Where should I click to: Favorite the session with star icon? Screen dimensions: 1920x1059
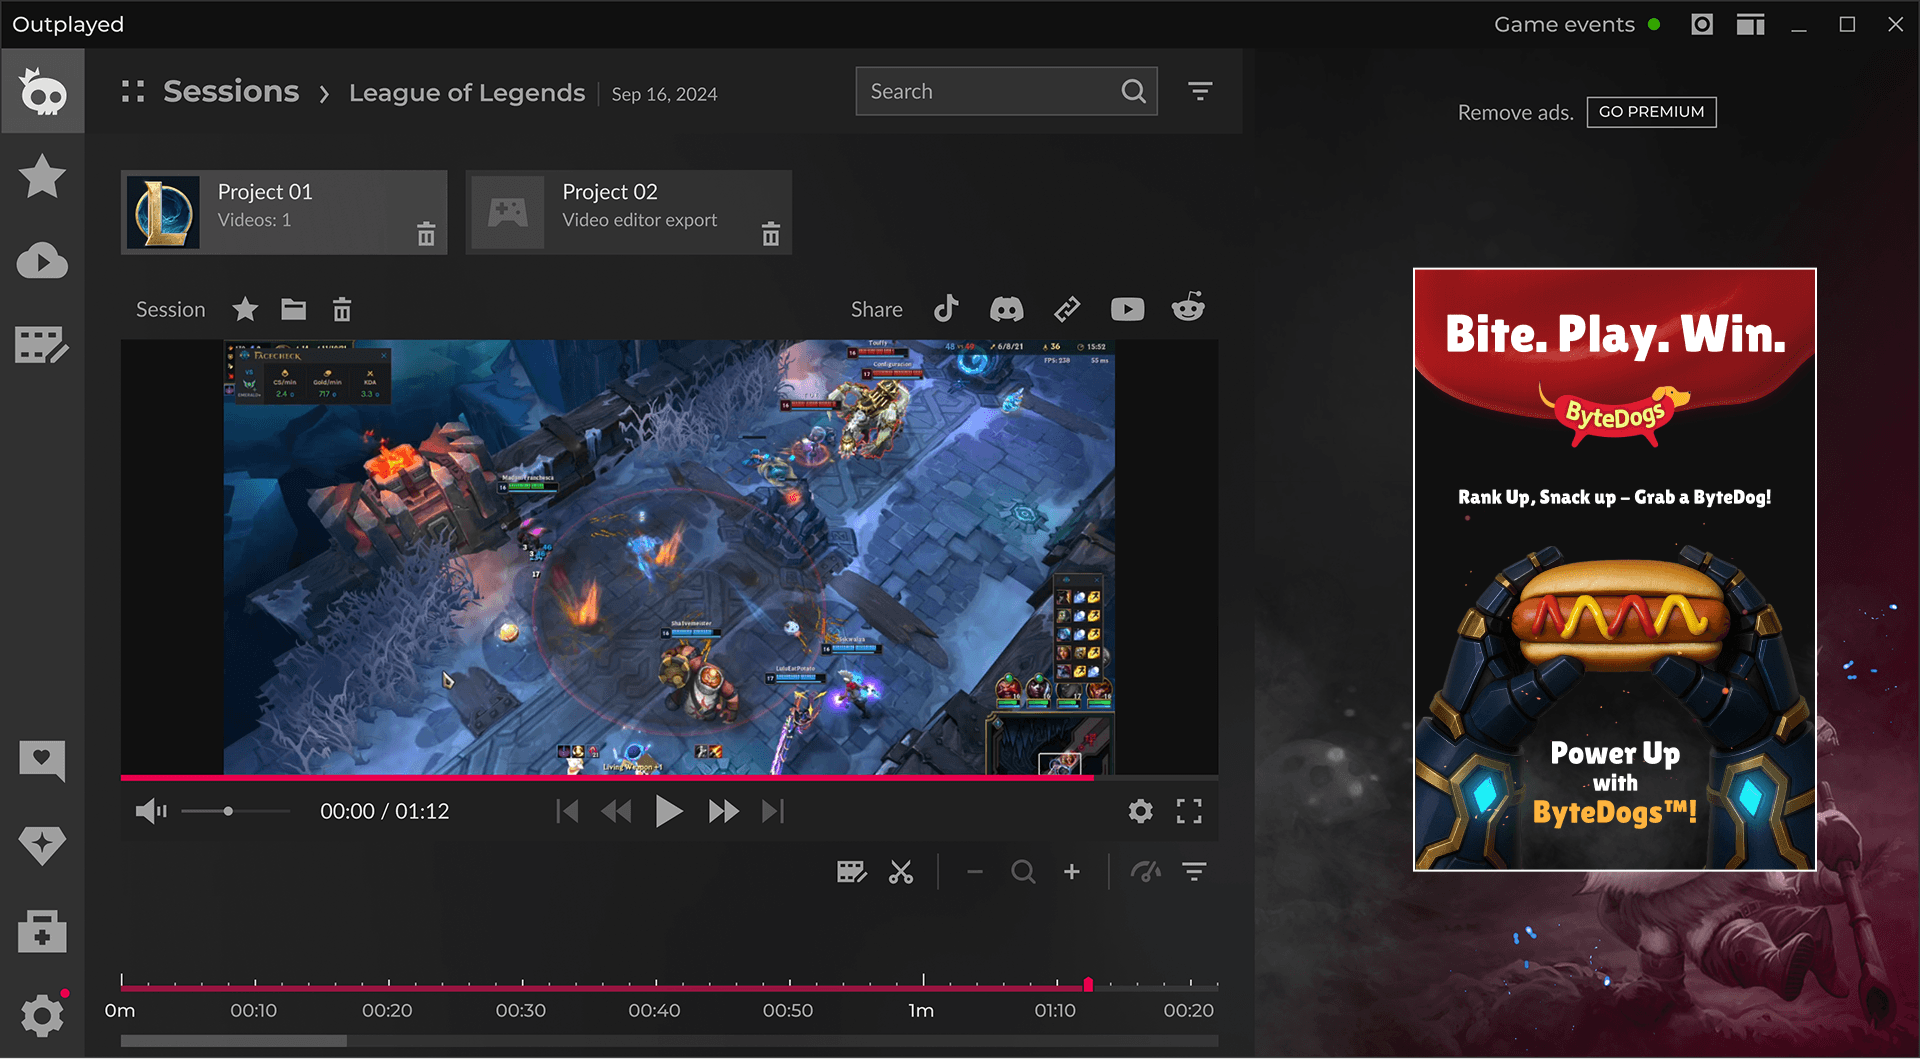coord(245,309)
